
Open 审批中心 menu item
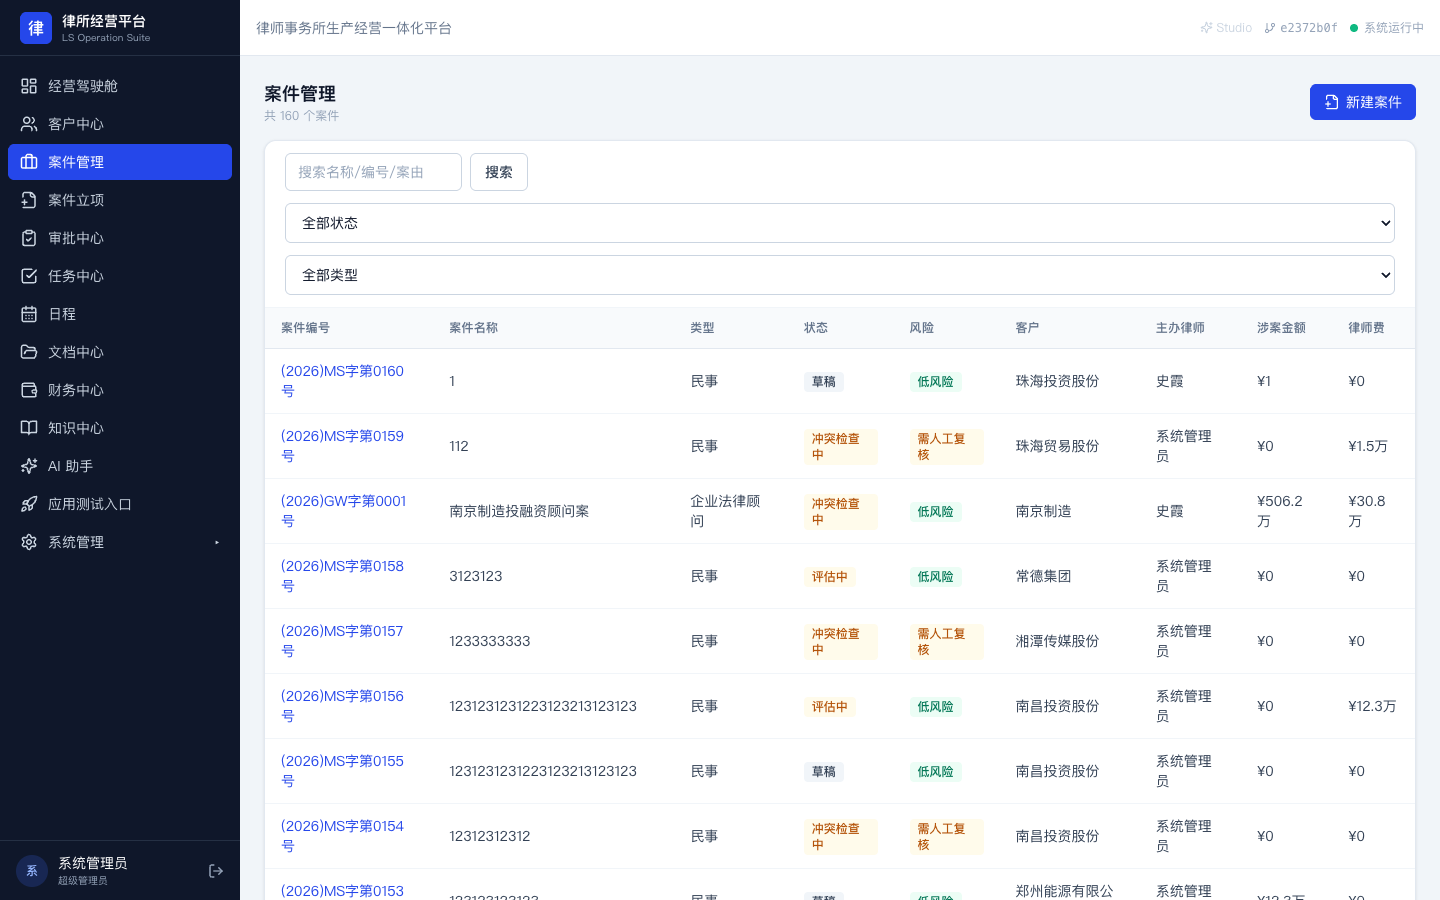[120, 238]
